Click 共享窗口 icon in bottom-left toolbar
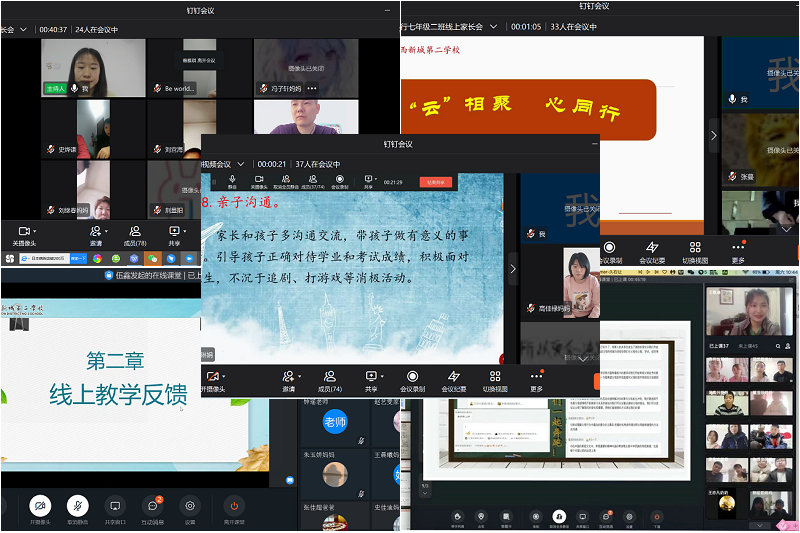The width and height of the screenshot is (800, 533). point(115,506)
